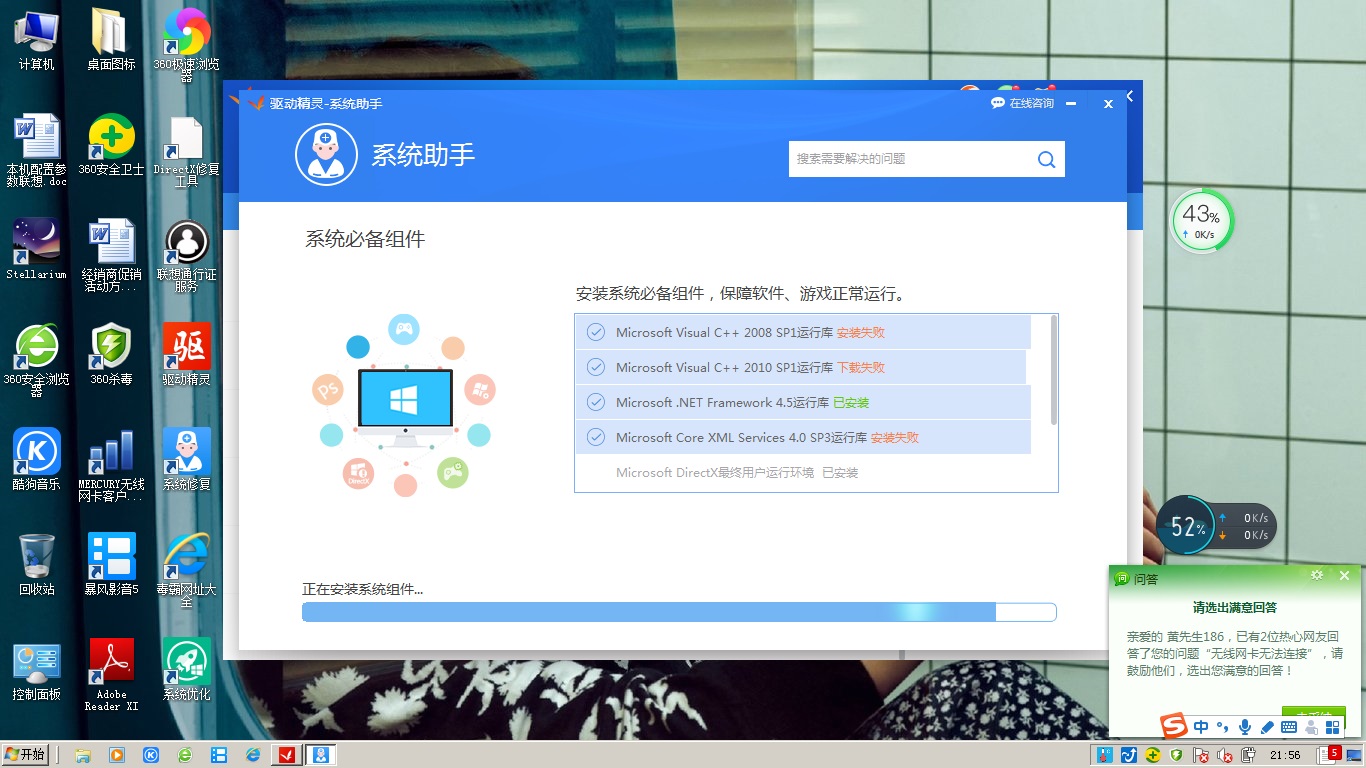The width and height of the screenshot is (1366, 768).
Task: Open the 系统修复 desktop shortcut
Action: click(187, 460)
